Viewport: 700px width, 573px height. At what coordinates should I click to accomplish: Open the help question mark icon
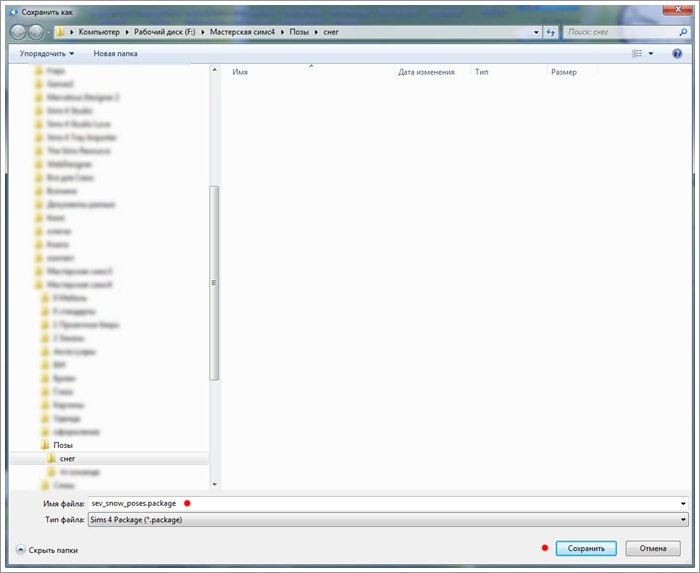pos(677,53)
